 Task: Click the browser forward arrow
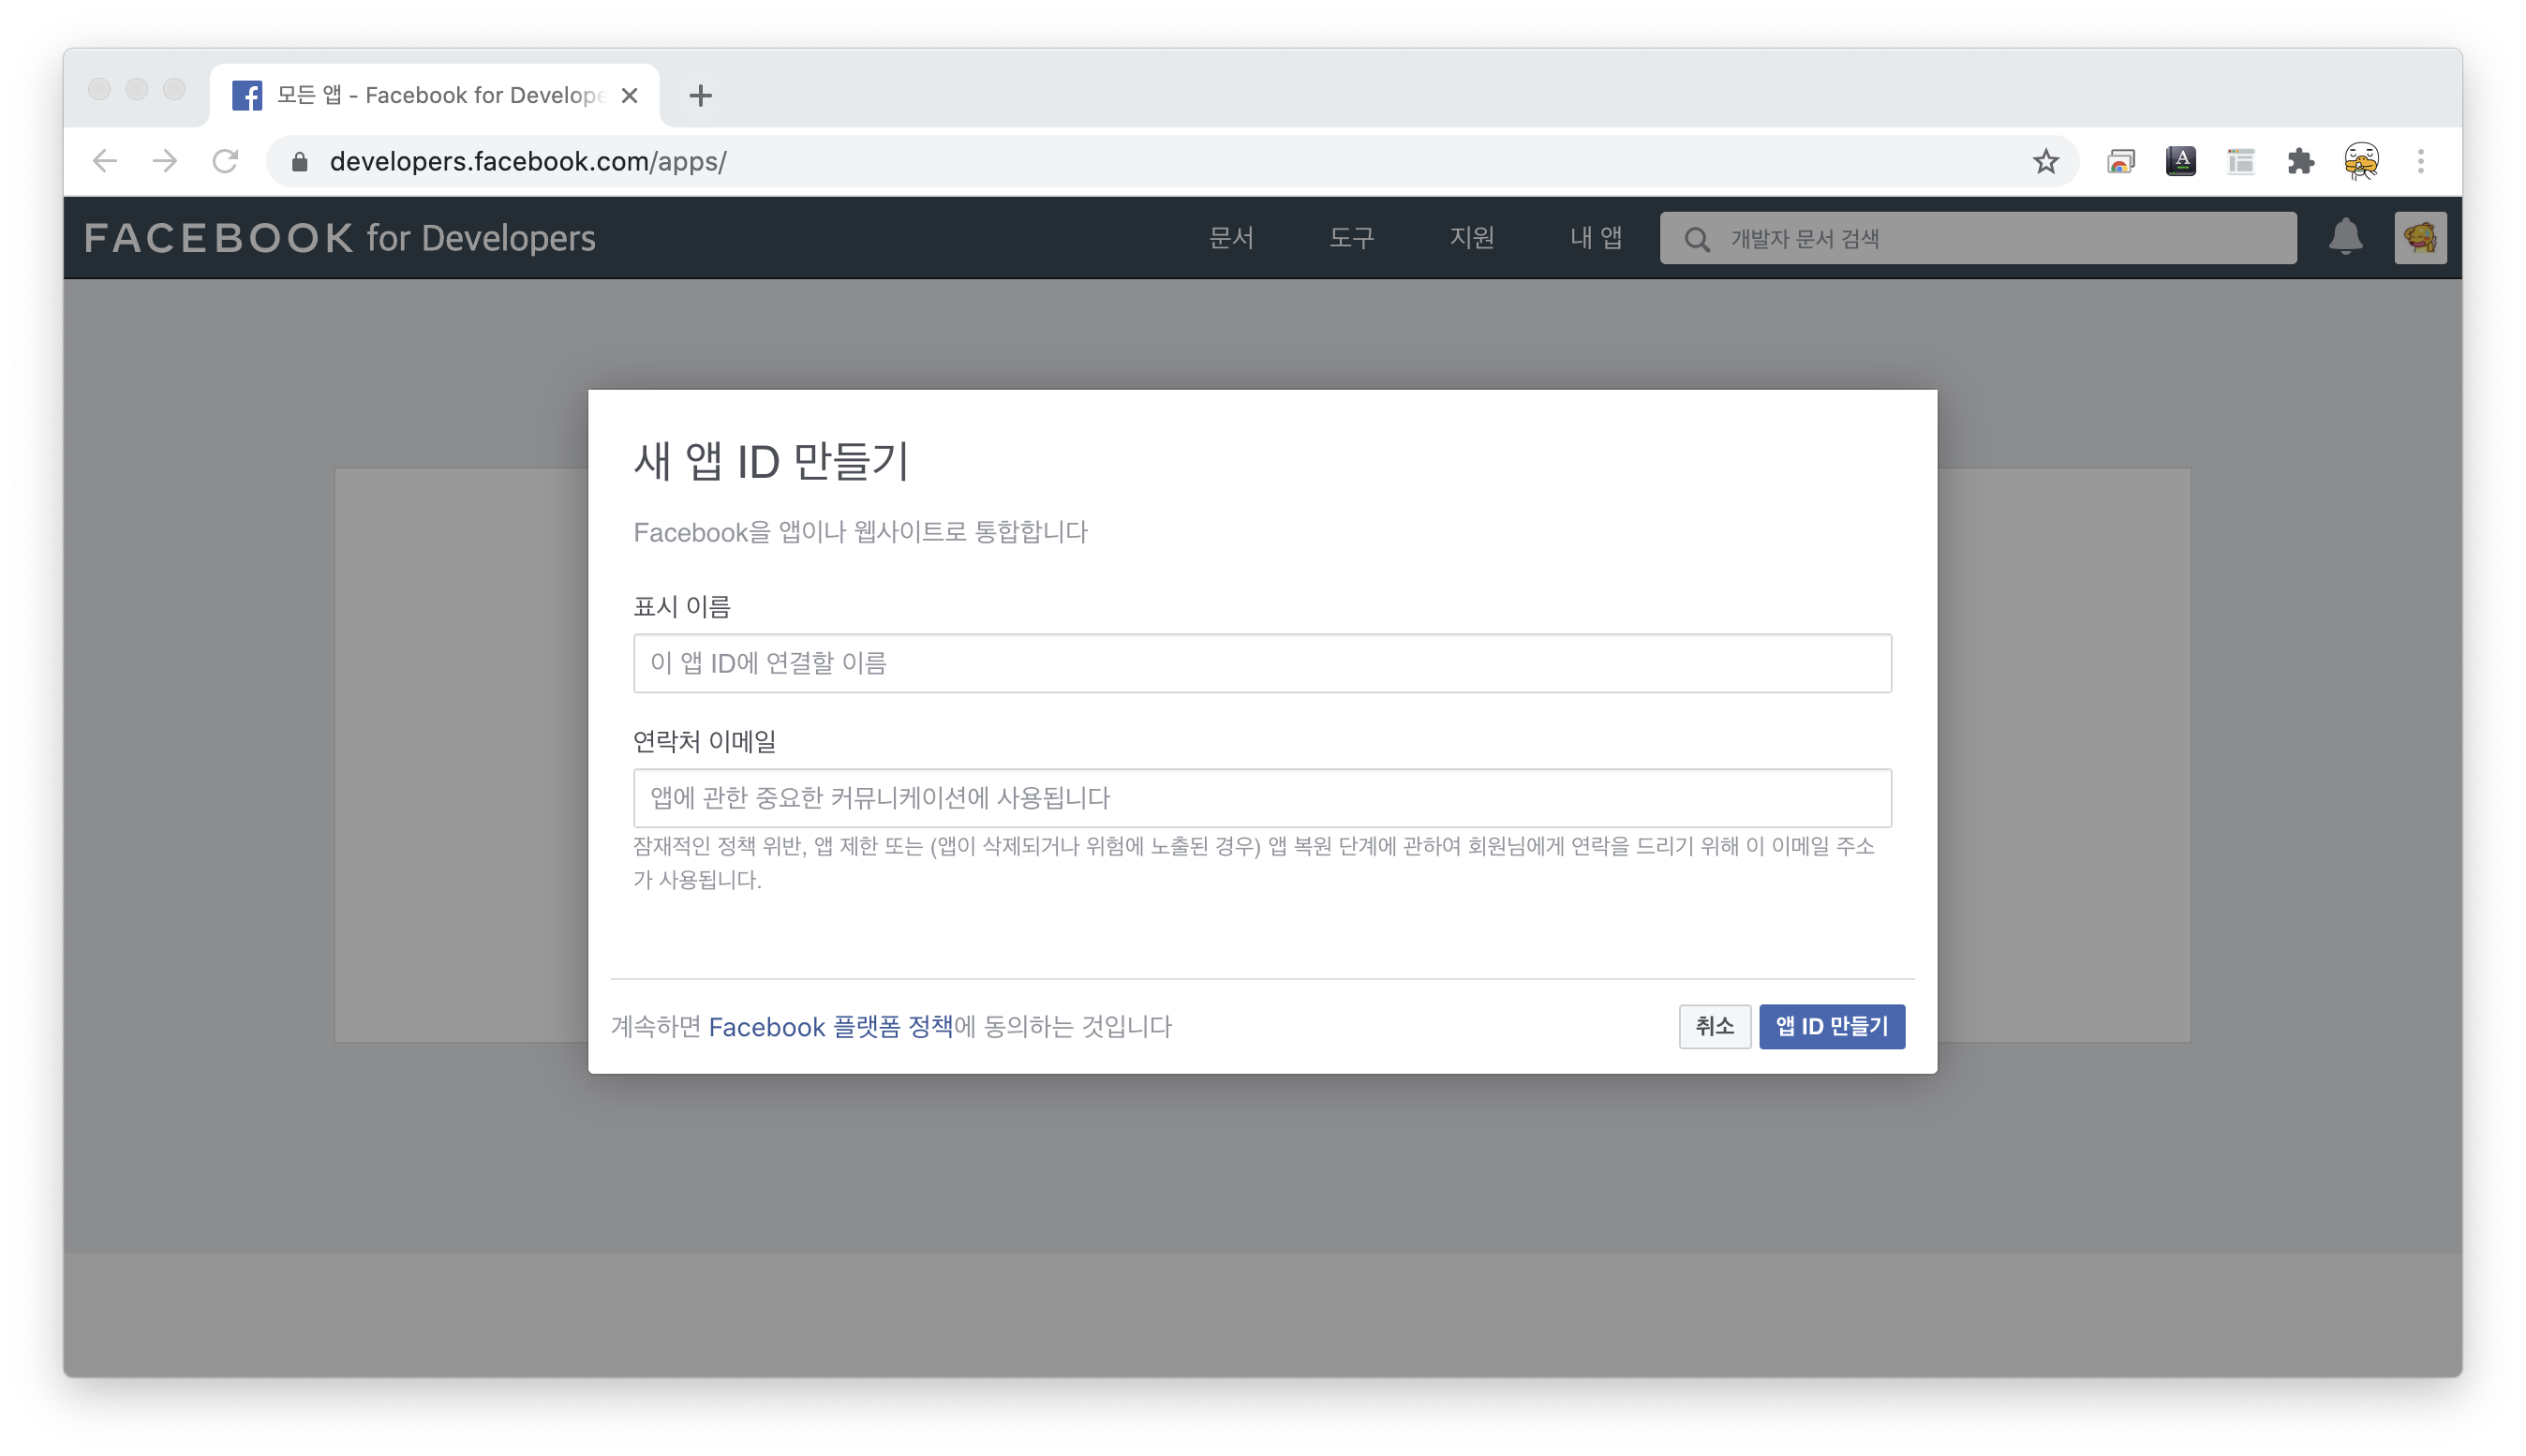click(165, 161)
